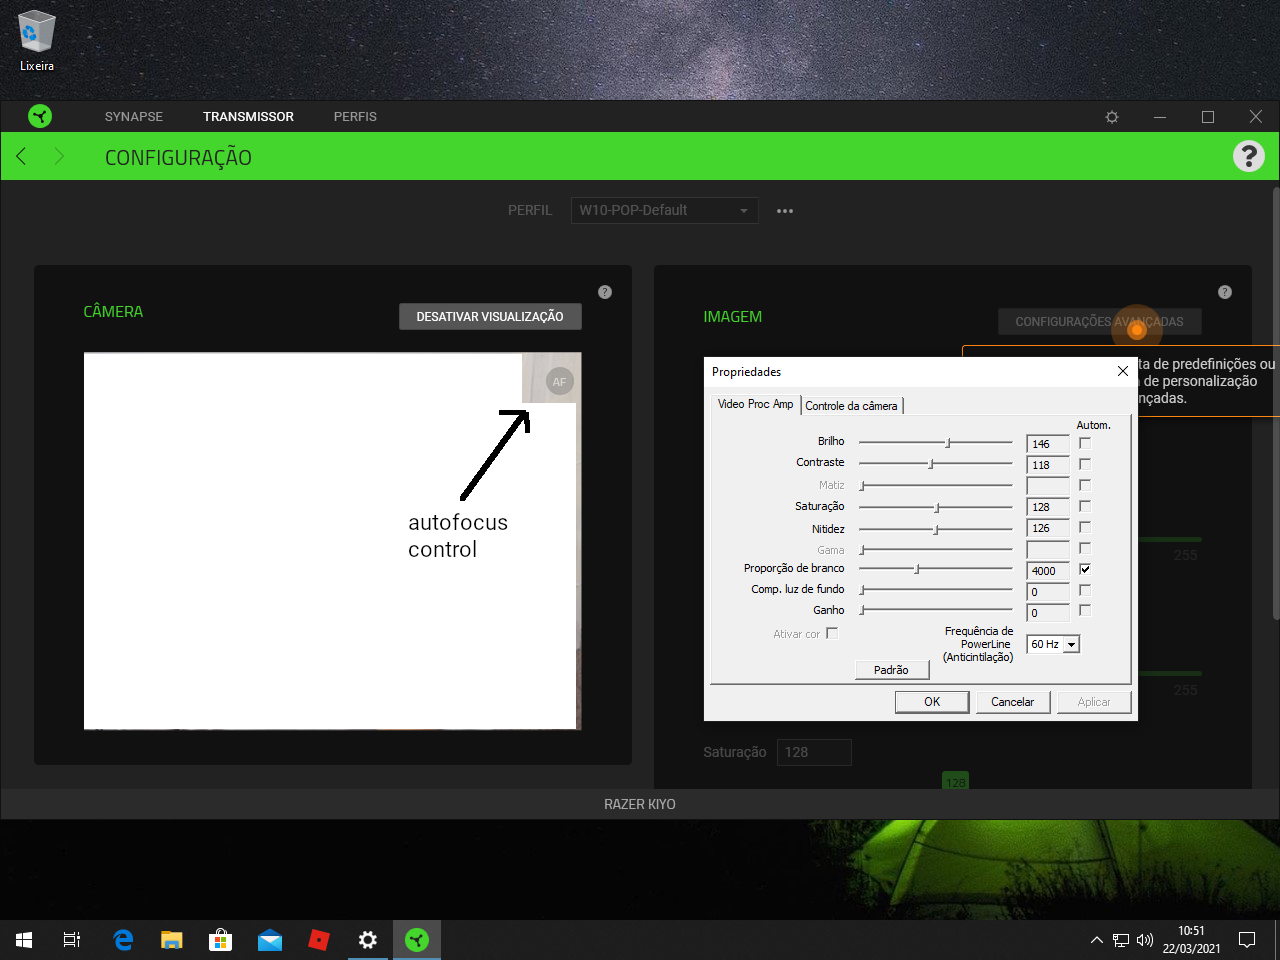
Task: Open Task View in the taskbar
Action: [x=72, y=940]
